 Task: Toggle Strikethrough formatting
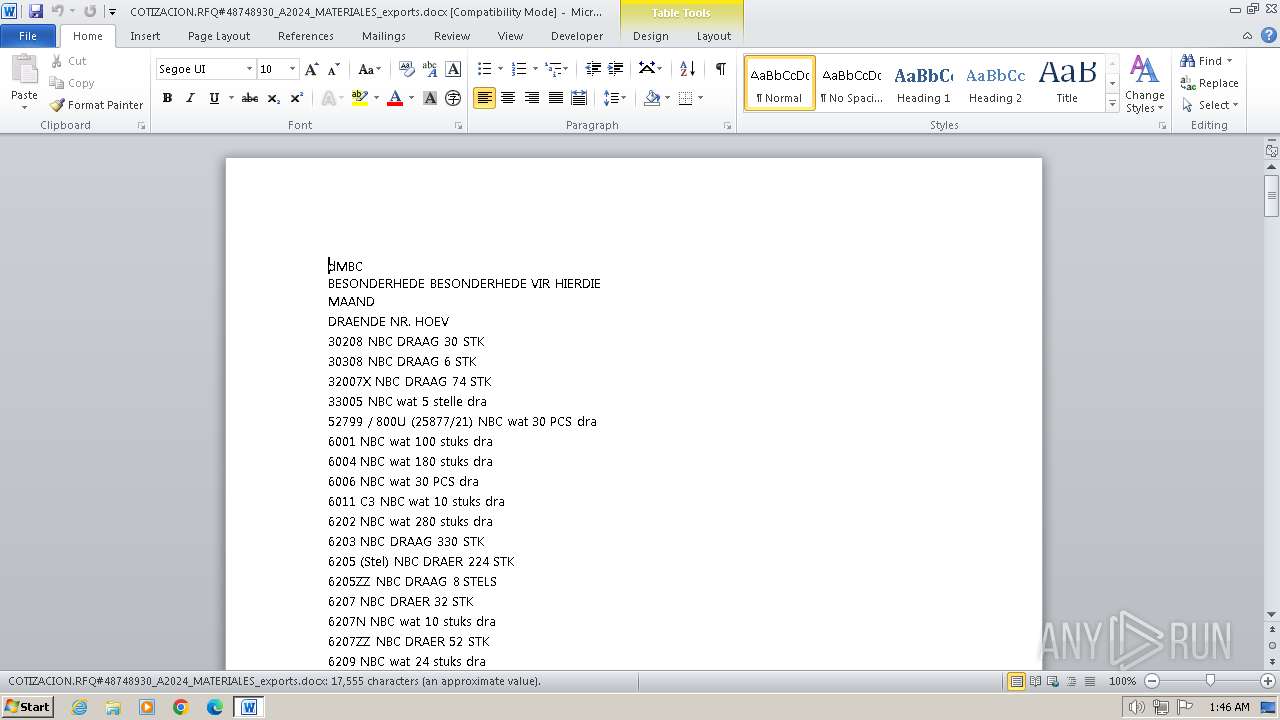click(x=250, y=98)
